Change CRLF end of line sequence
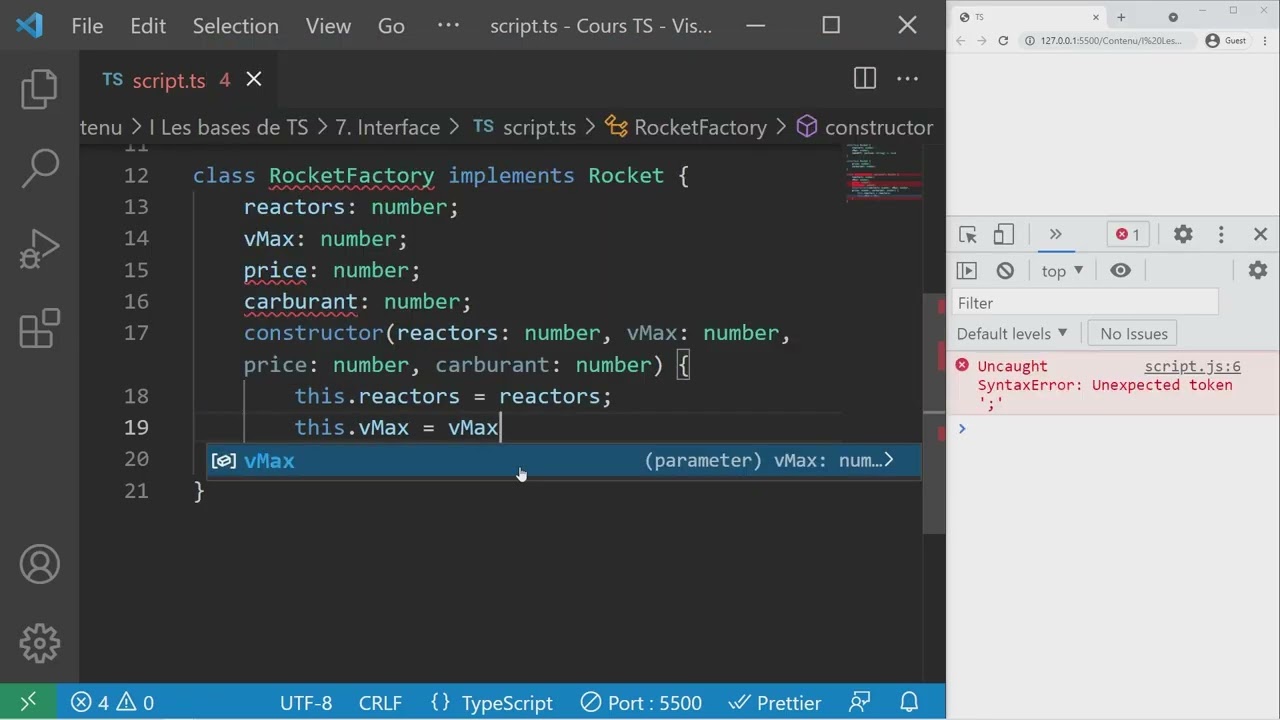 coord(380,703)
